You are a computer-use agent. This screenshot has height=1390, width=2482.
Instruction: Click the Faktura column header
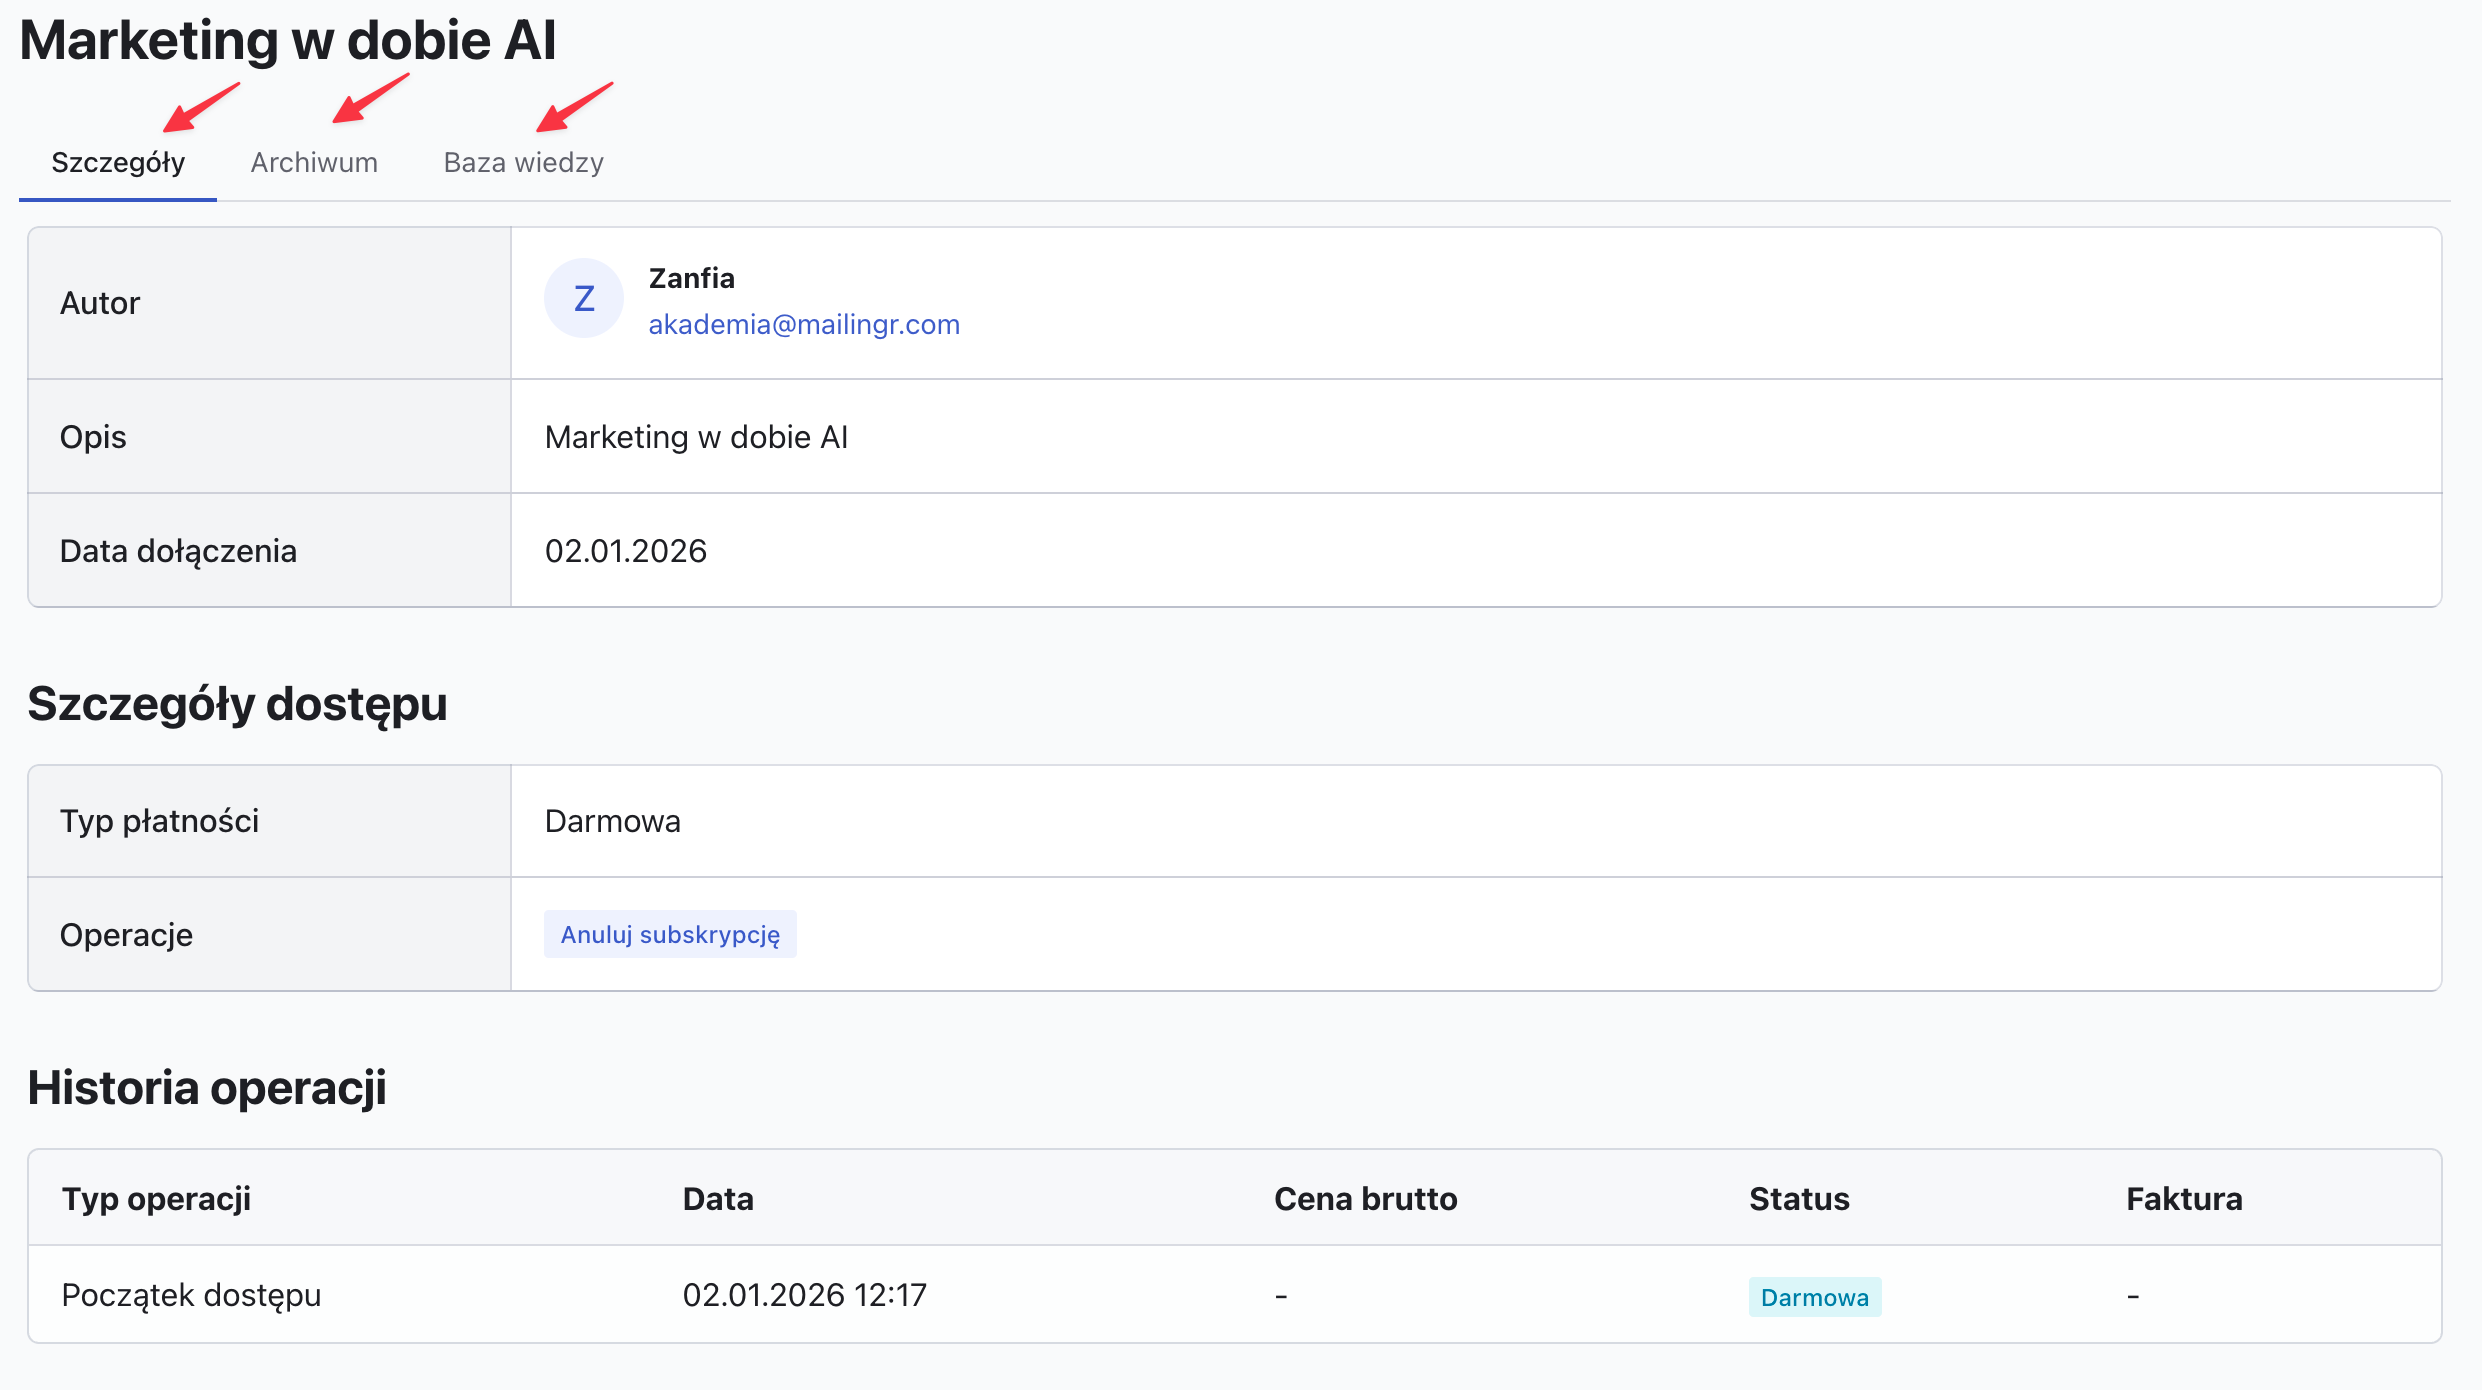click(2184, 1198)
